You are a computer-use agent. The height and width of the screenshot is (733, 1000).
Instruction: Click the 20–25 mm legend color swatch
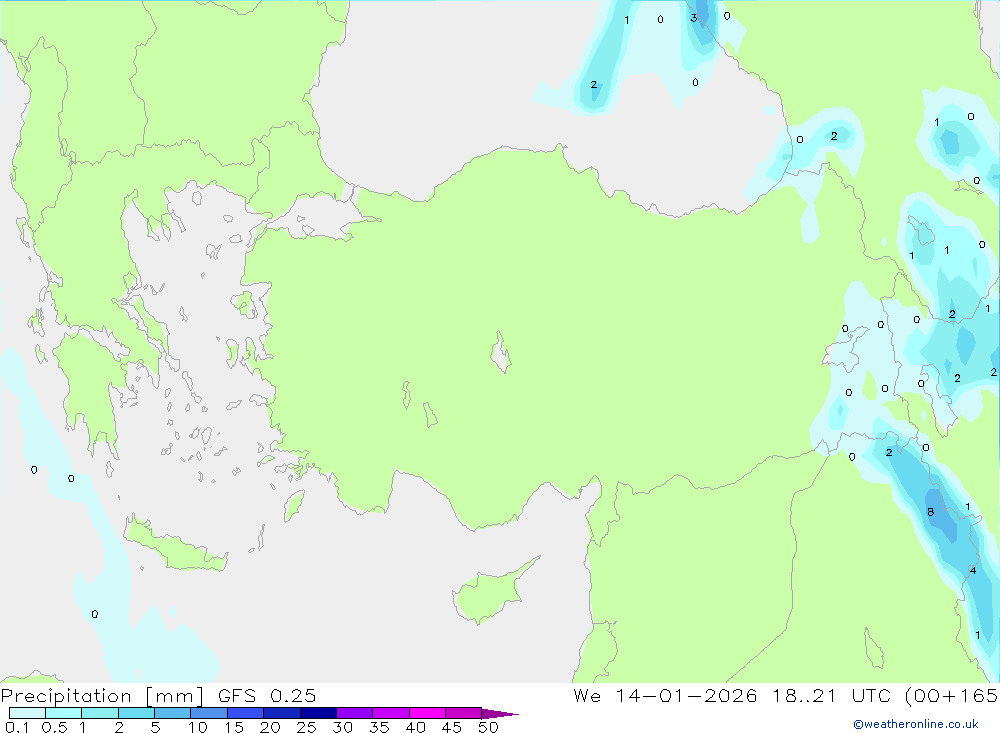(282, 713)
